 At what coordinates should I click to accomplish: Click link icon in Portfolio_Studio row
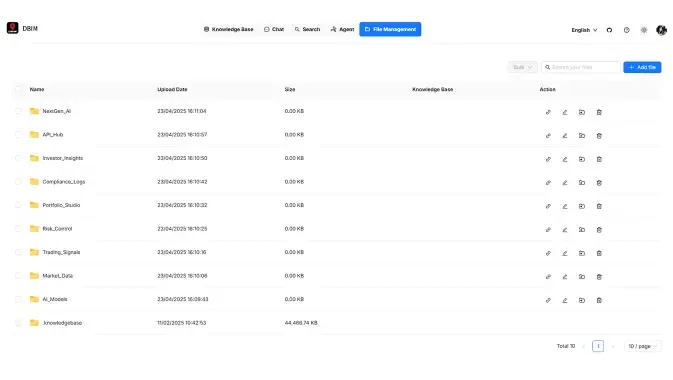click(548, 206)
